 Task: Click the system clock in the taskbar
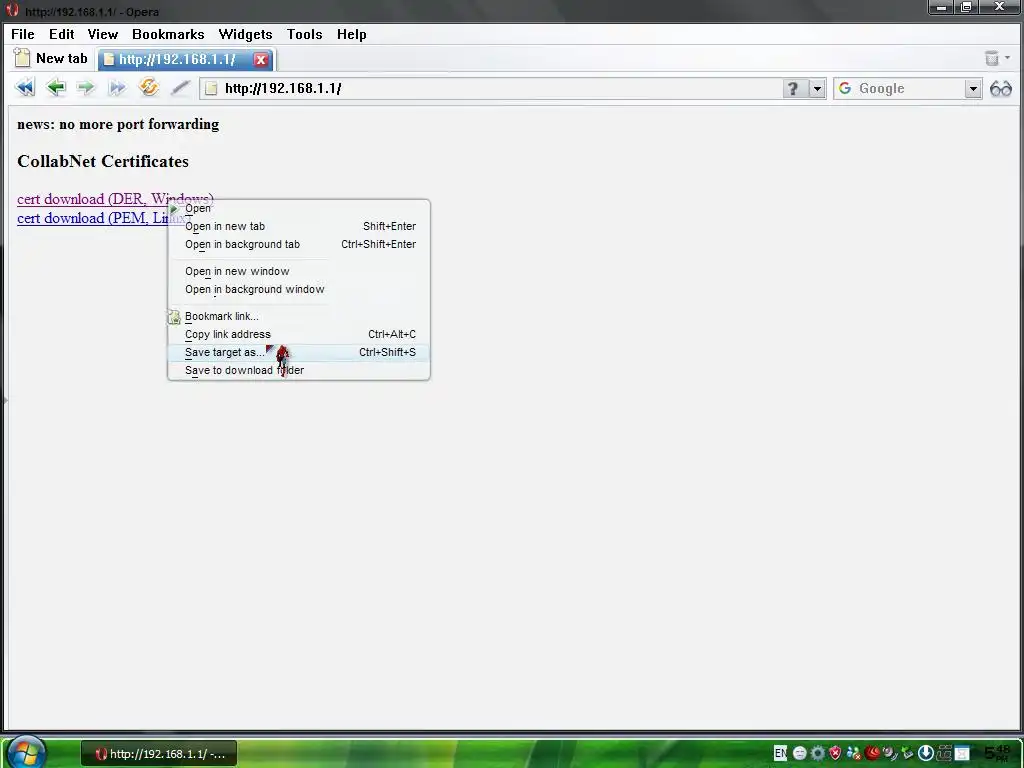coord(998,753)
